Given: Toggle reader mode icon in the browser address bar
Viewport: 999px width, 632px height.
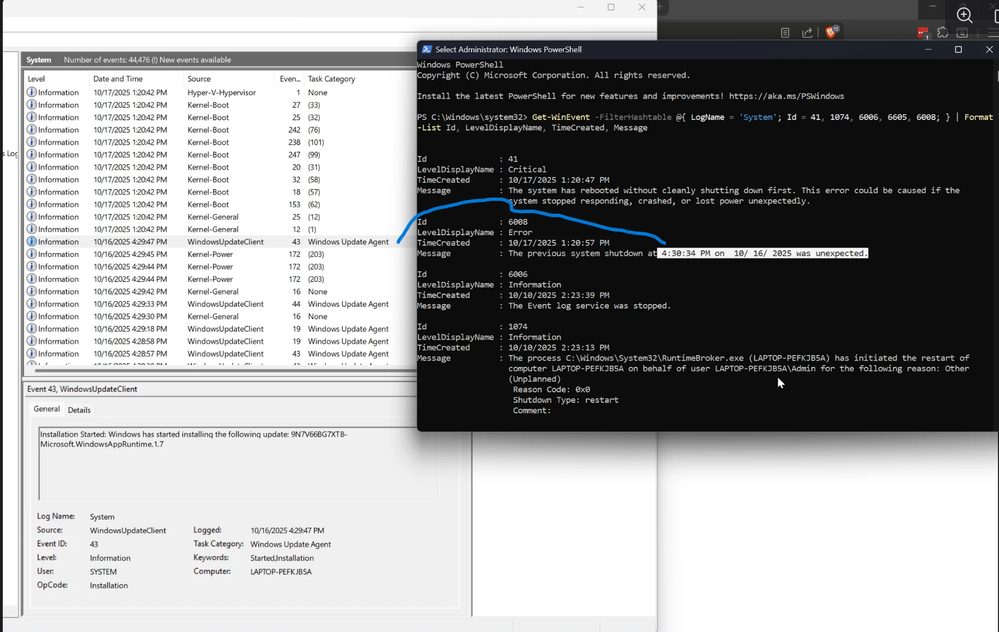Looking at the screenshot, I should click(785, 32).
